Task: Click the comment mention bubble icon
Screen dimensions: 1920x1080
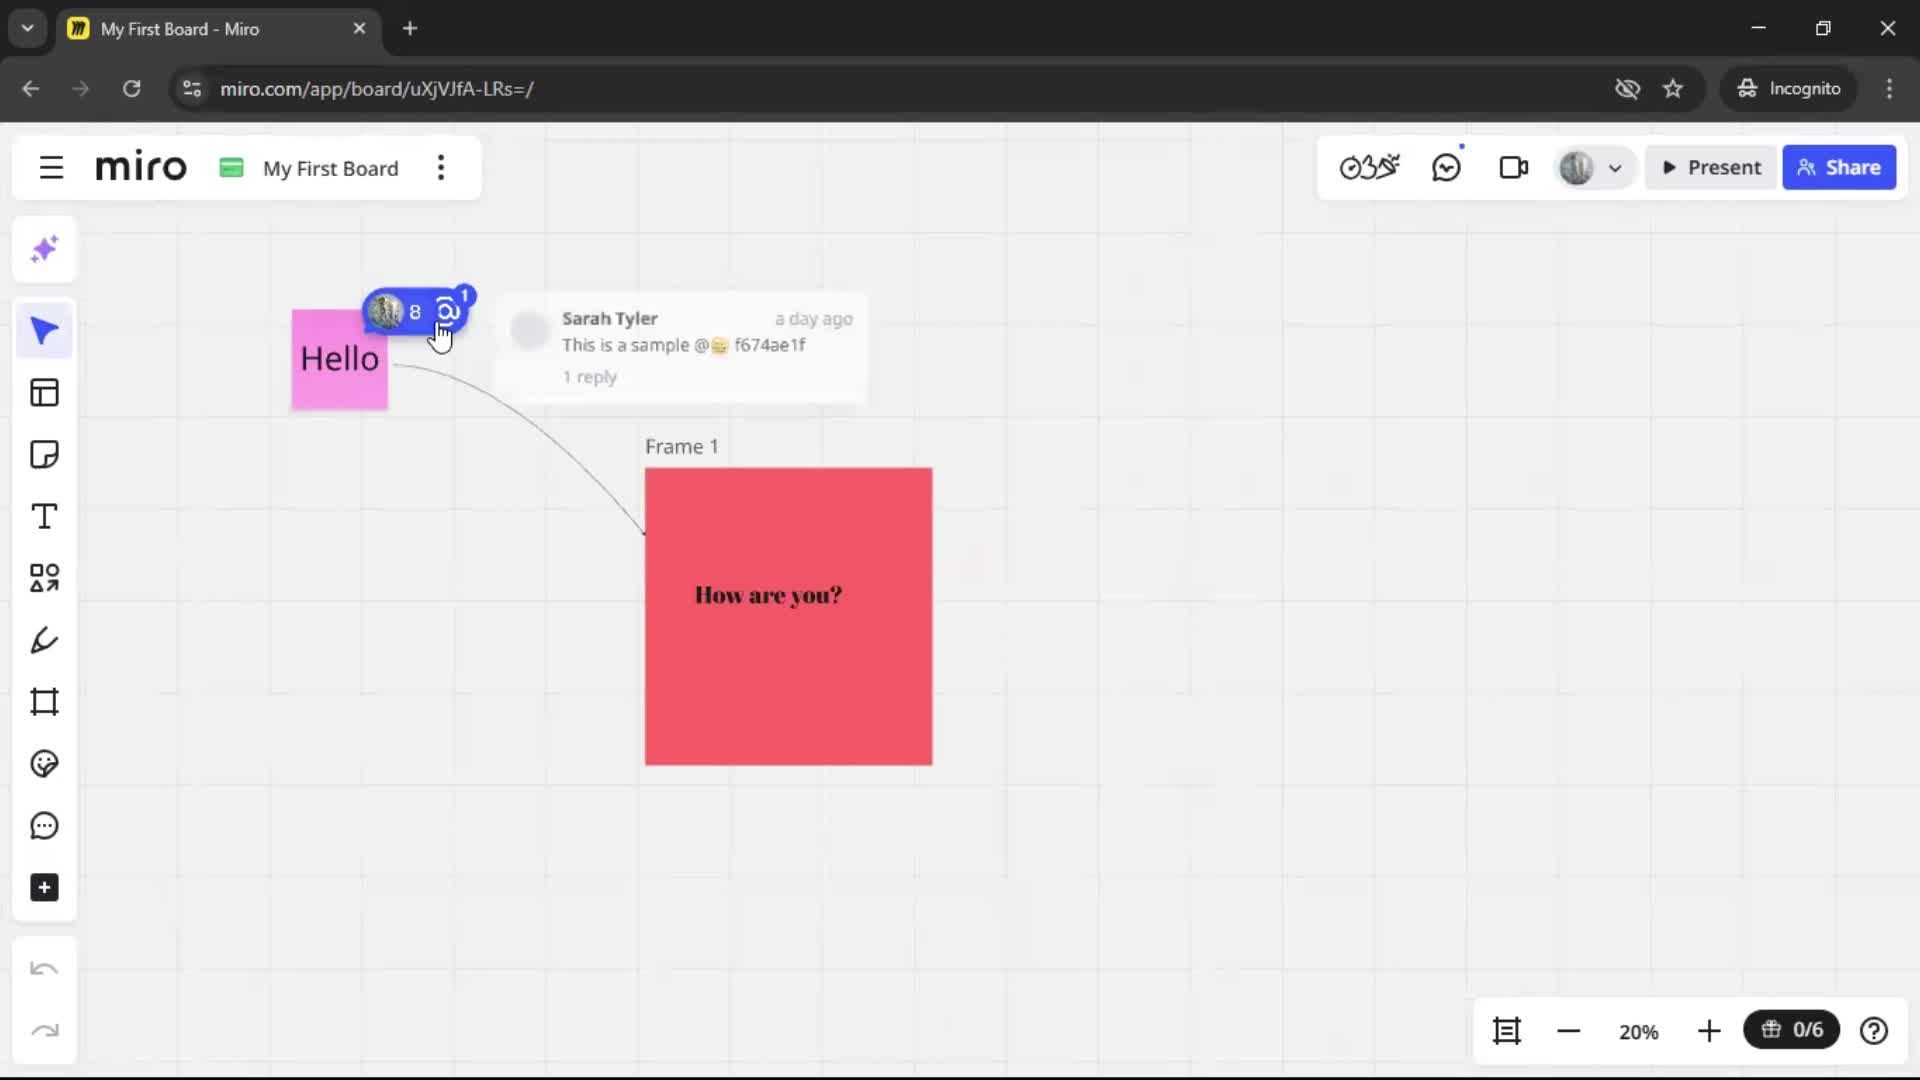Action: (448, 311)
